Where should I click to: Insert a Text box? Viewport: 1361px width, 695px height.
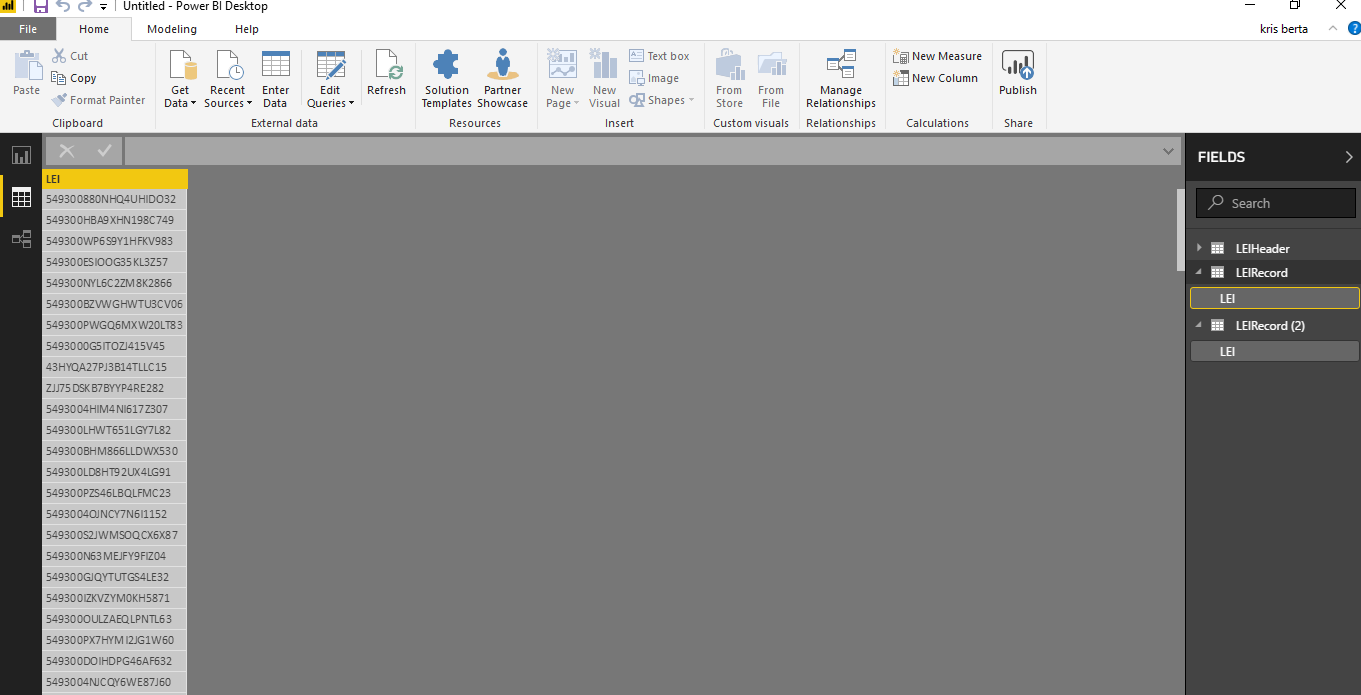659,56
